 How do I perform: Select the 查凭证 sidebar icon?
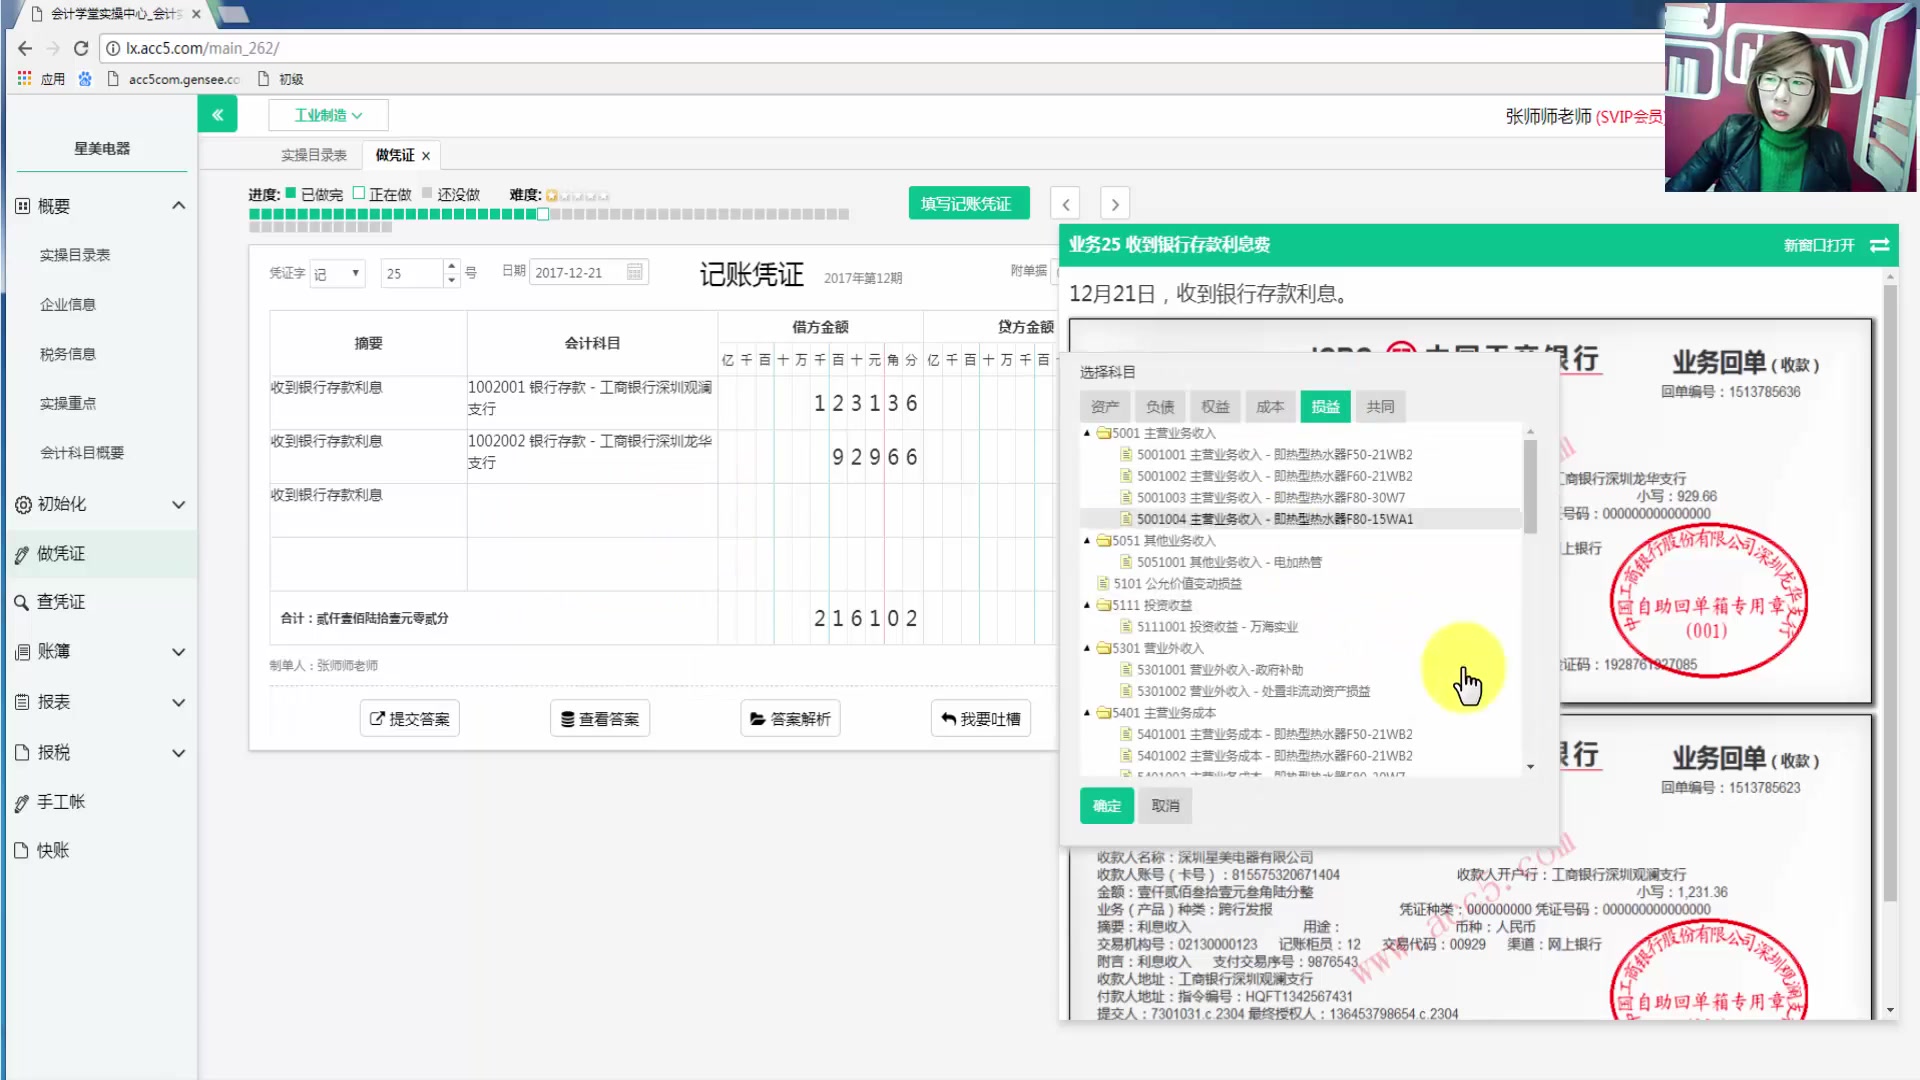23,601
